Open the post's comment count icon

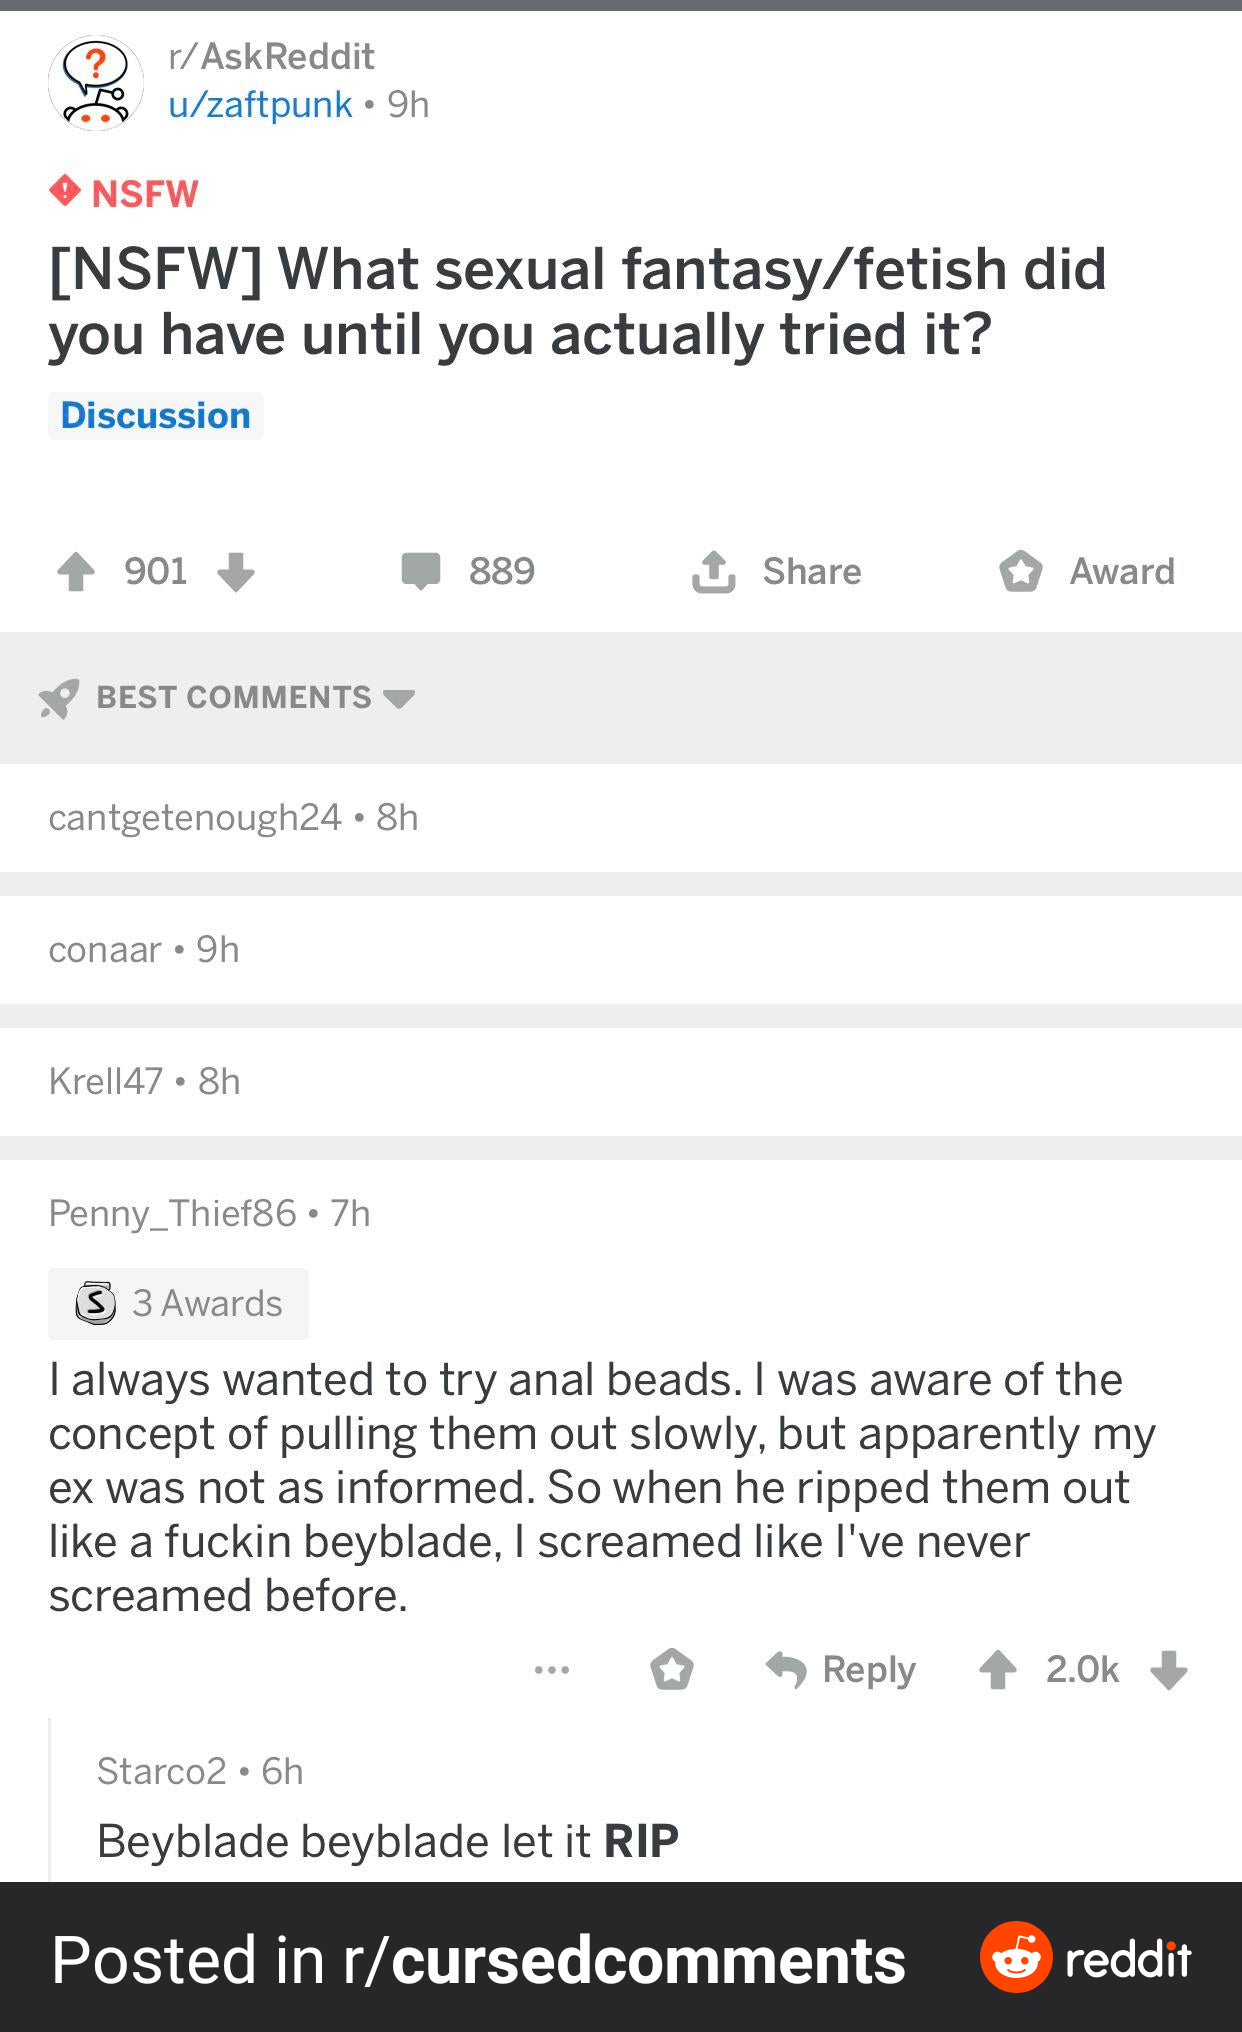click(421, 571)
